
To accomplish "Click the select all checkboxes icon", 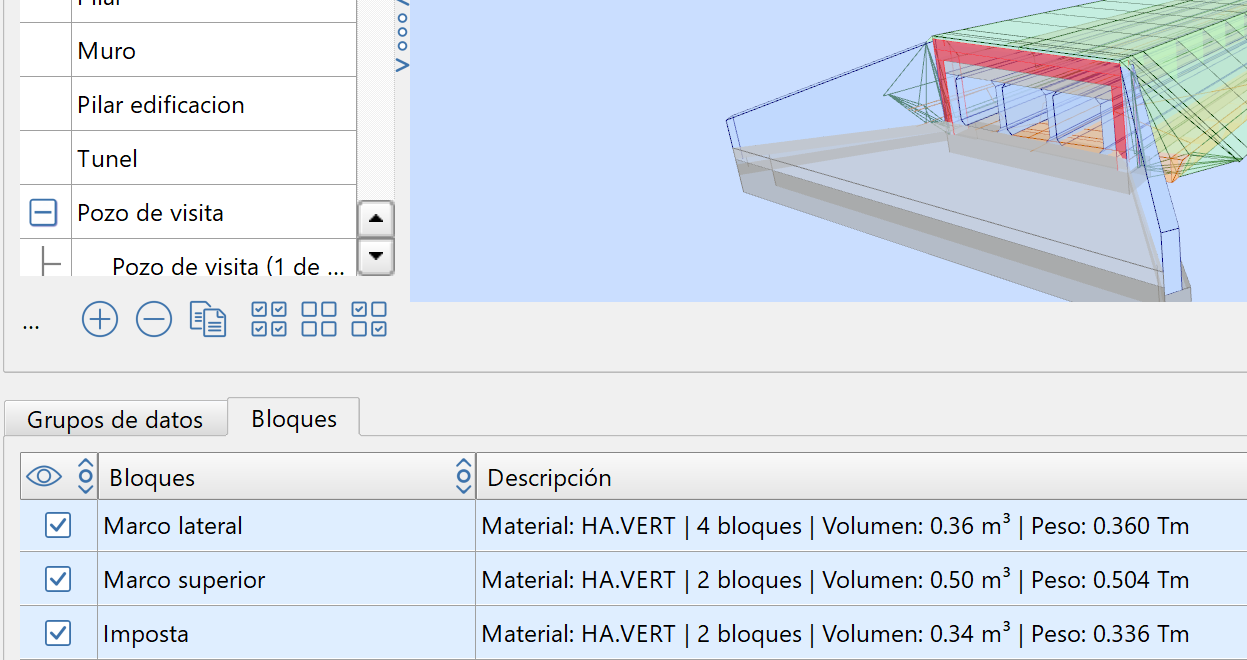I will point(269,320).
